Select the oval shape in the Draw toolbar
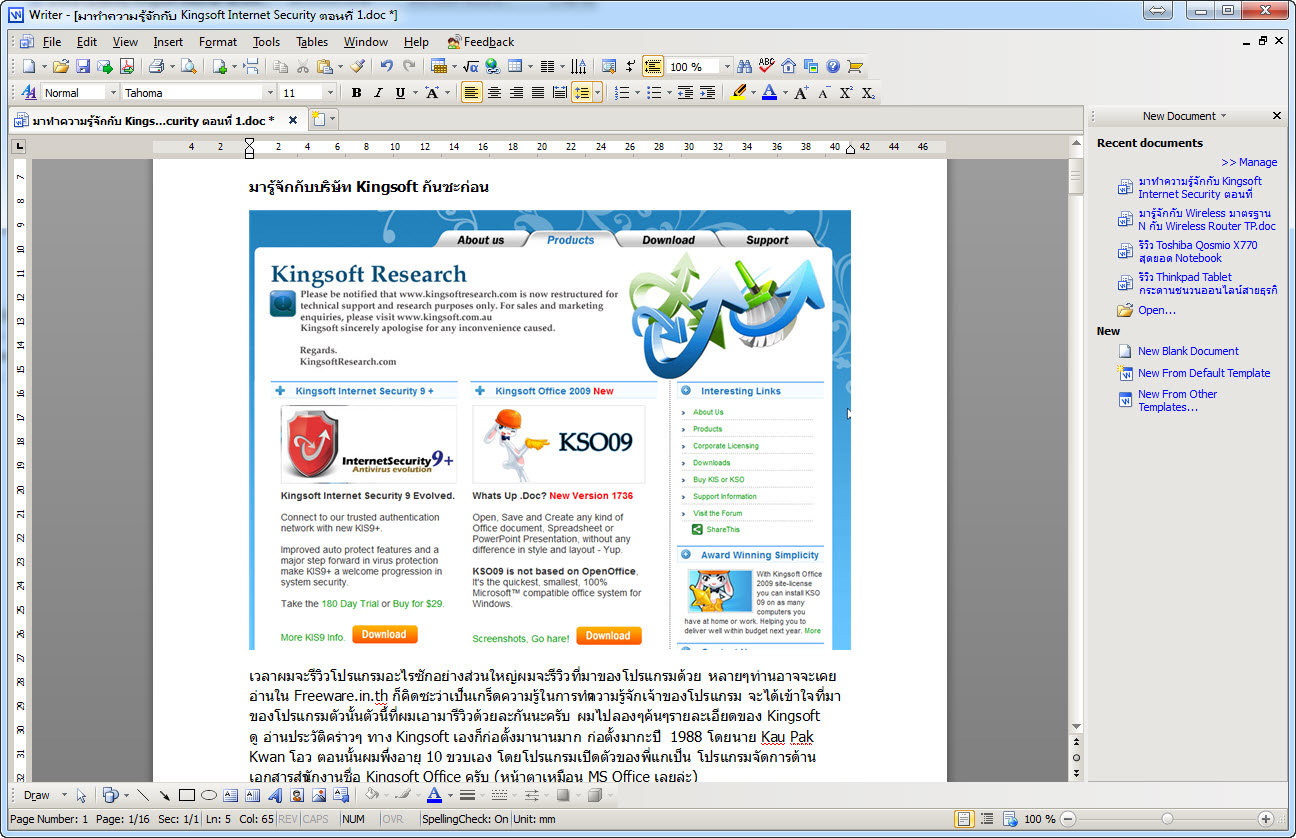The width and height of the screenshot is (1296, 838). (208, 796)
